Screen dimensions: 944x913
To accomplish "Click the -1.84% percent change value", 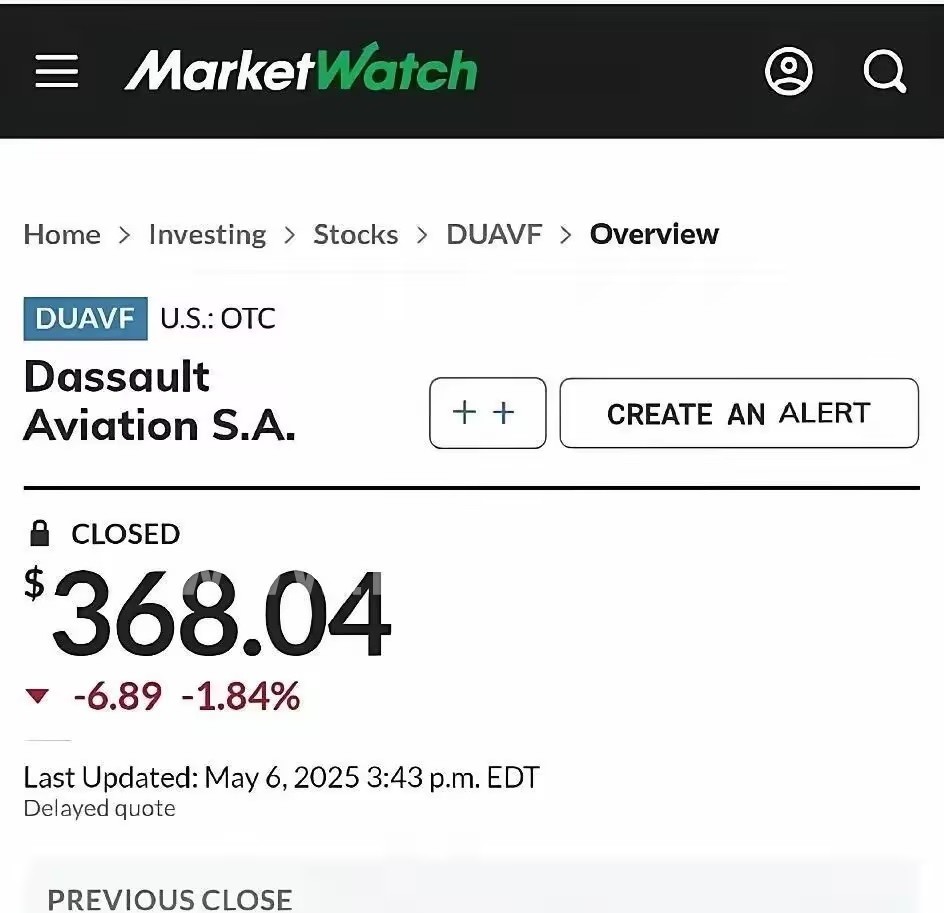I will pyautogui.click(x=240, y=696).
